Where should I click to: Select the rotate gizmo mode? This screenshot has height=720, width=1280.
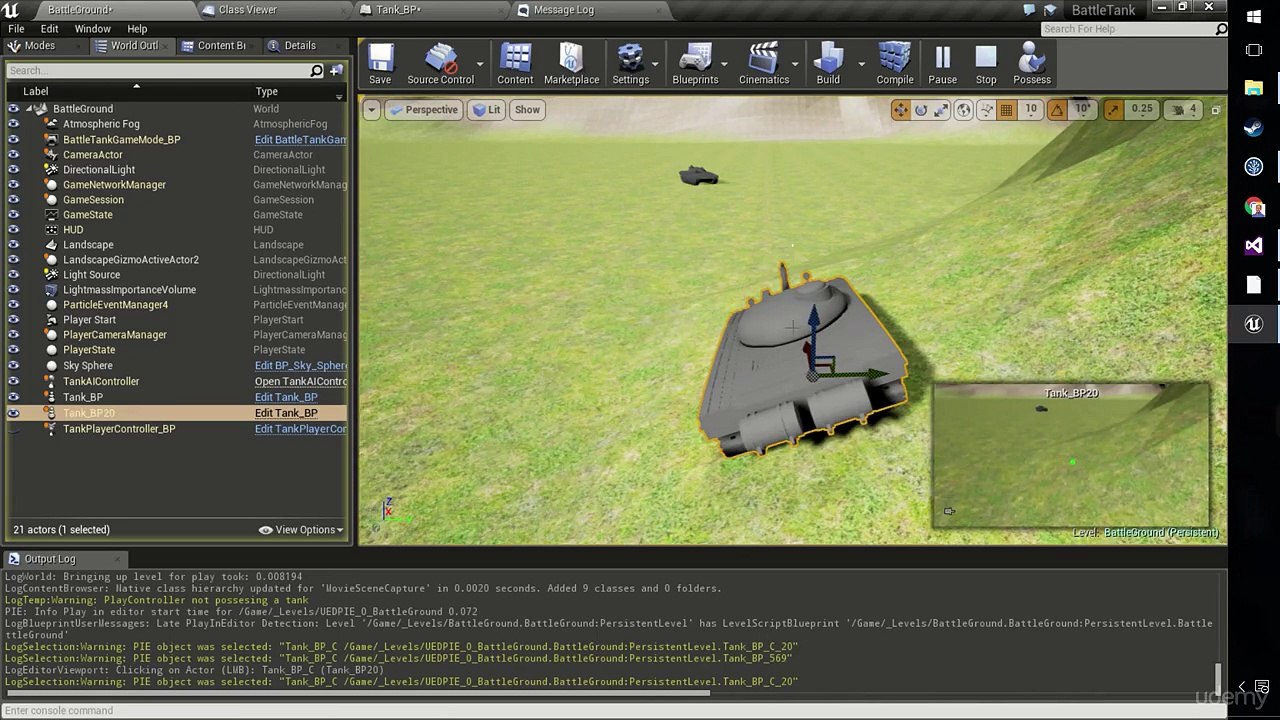pyautogui.click(x=921, y=110)
